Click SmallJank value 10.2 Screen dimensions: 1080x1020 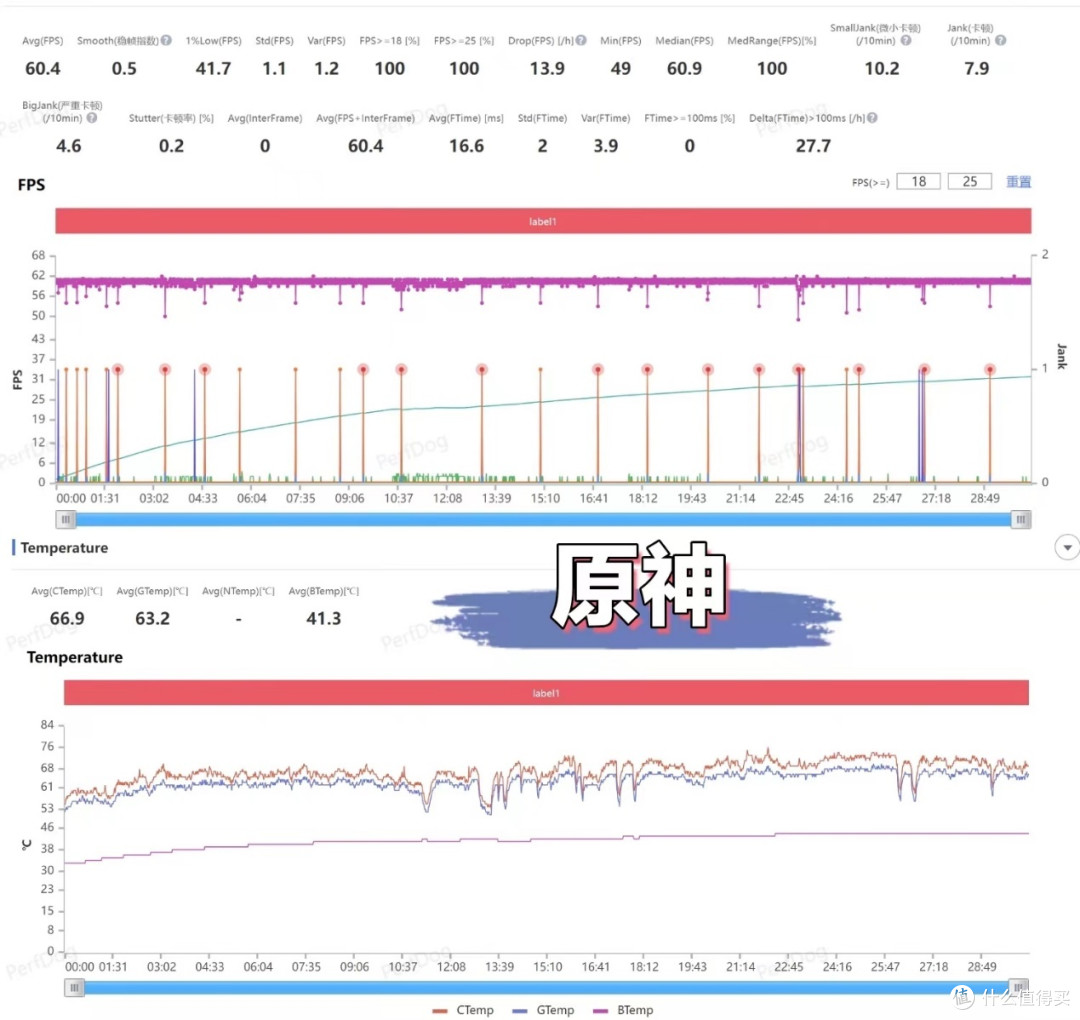point(882,69)
